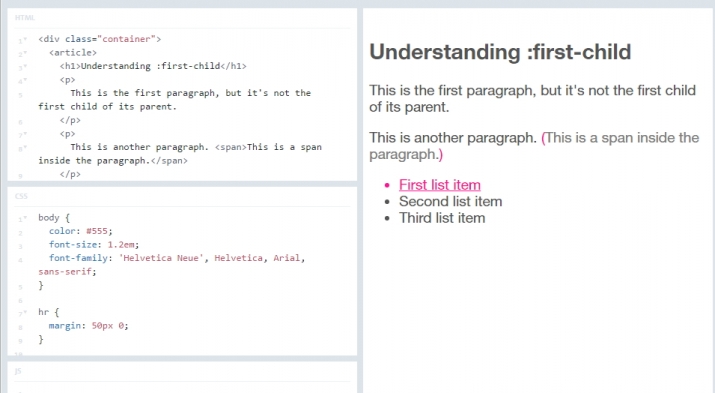Click the Second list item text
The height and width of the screenshot is (393, 715).
pos(451,202)
